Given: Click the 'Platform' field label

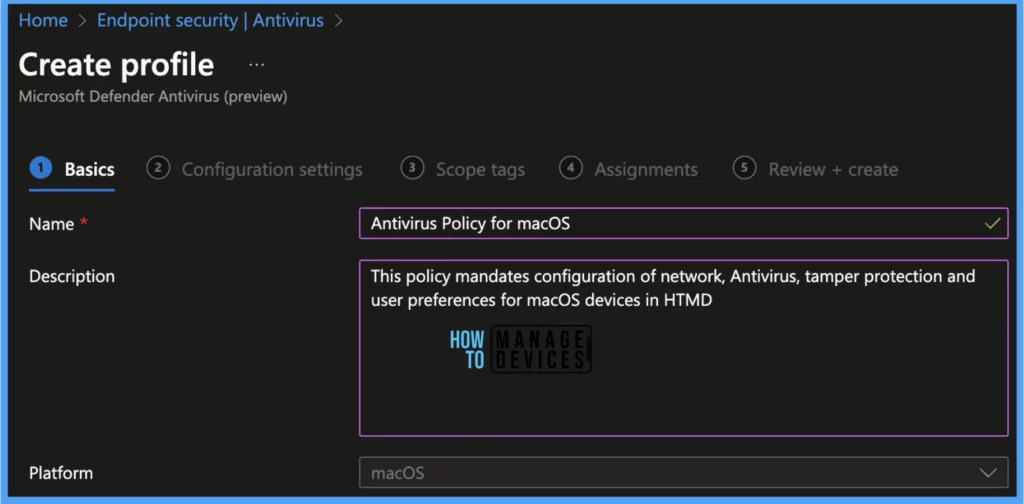Looking at the screenshot, I should point(61,473).
